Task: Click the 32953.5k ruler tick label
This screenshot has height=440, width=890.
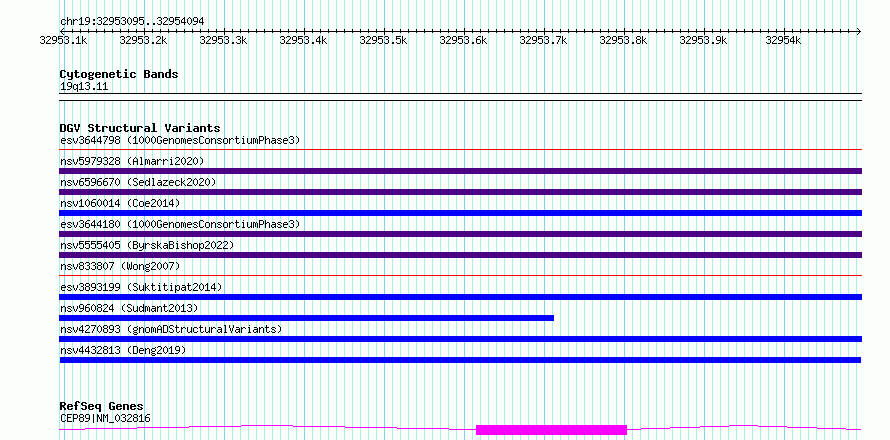Action: (384, 40)
